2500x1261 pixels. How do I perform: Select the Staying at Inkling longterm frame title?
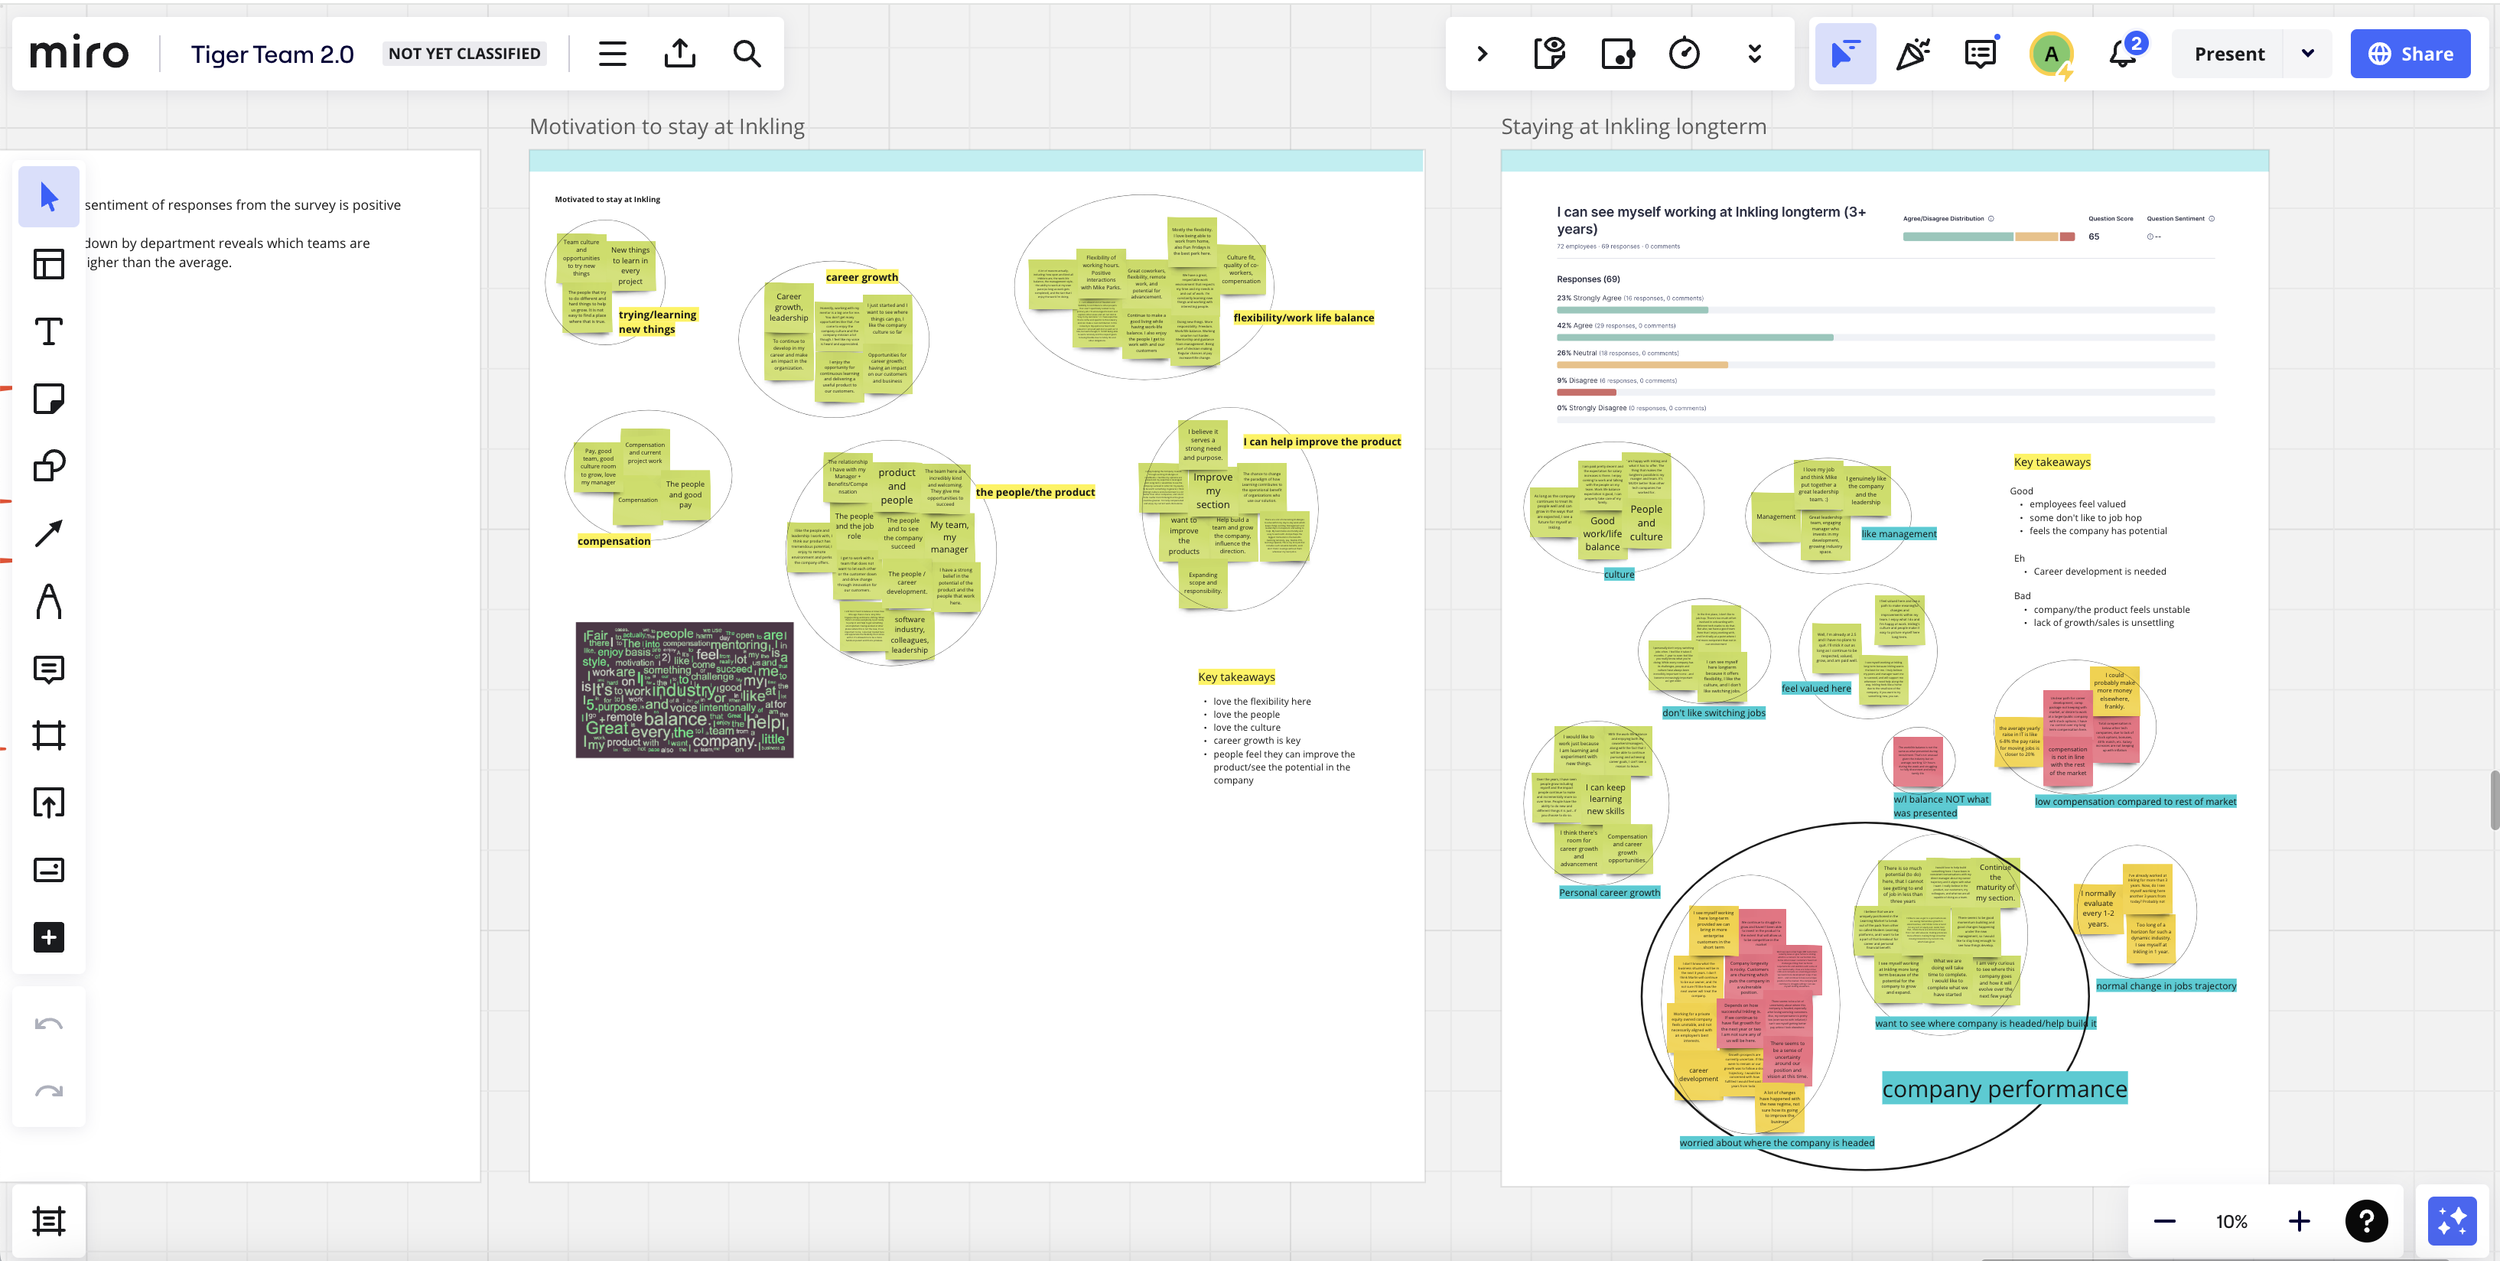[x=1633, y=126]
